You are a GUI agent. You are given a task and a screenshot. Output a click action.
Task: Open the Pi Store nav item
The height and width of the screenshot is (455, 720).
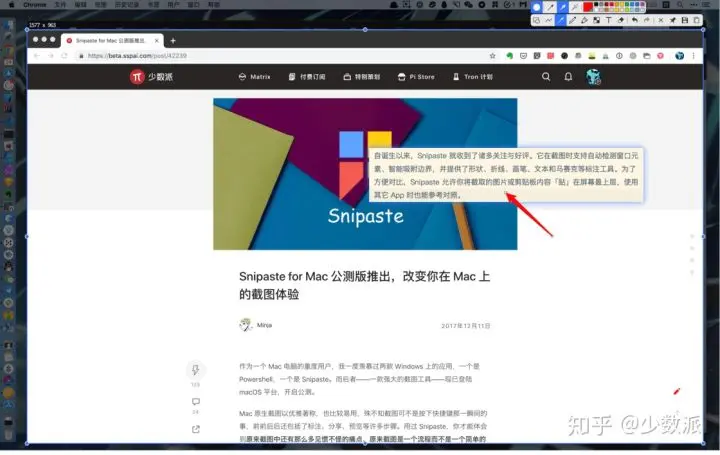416,77
